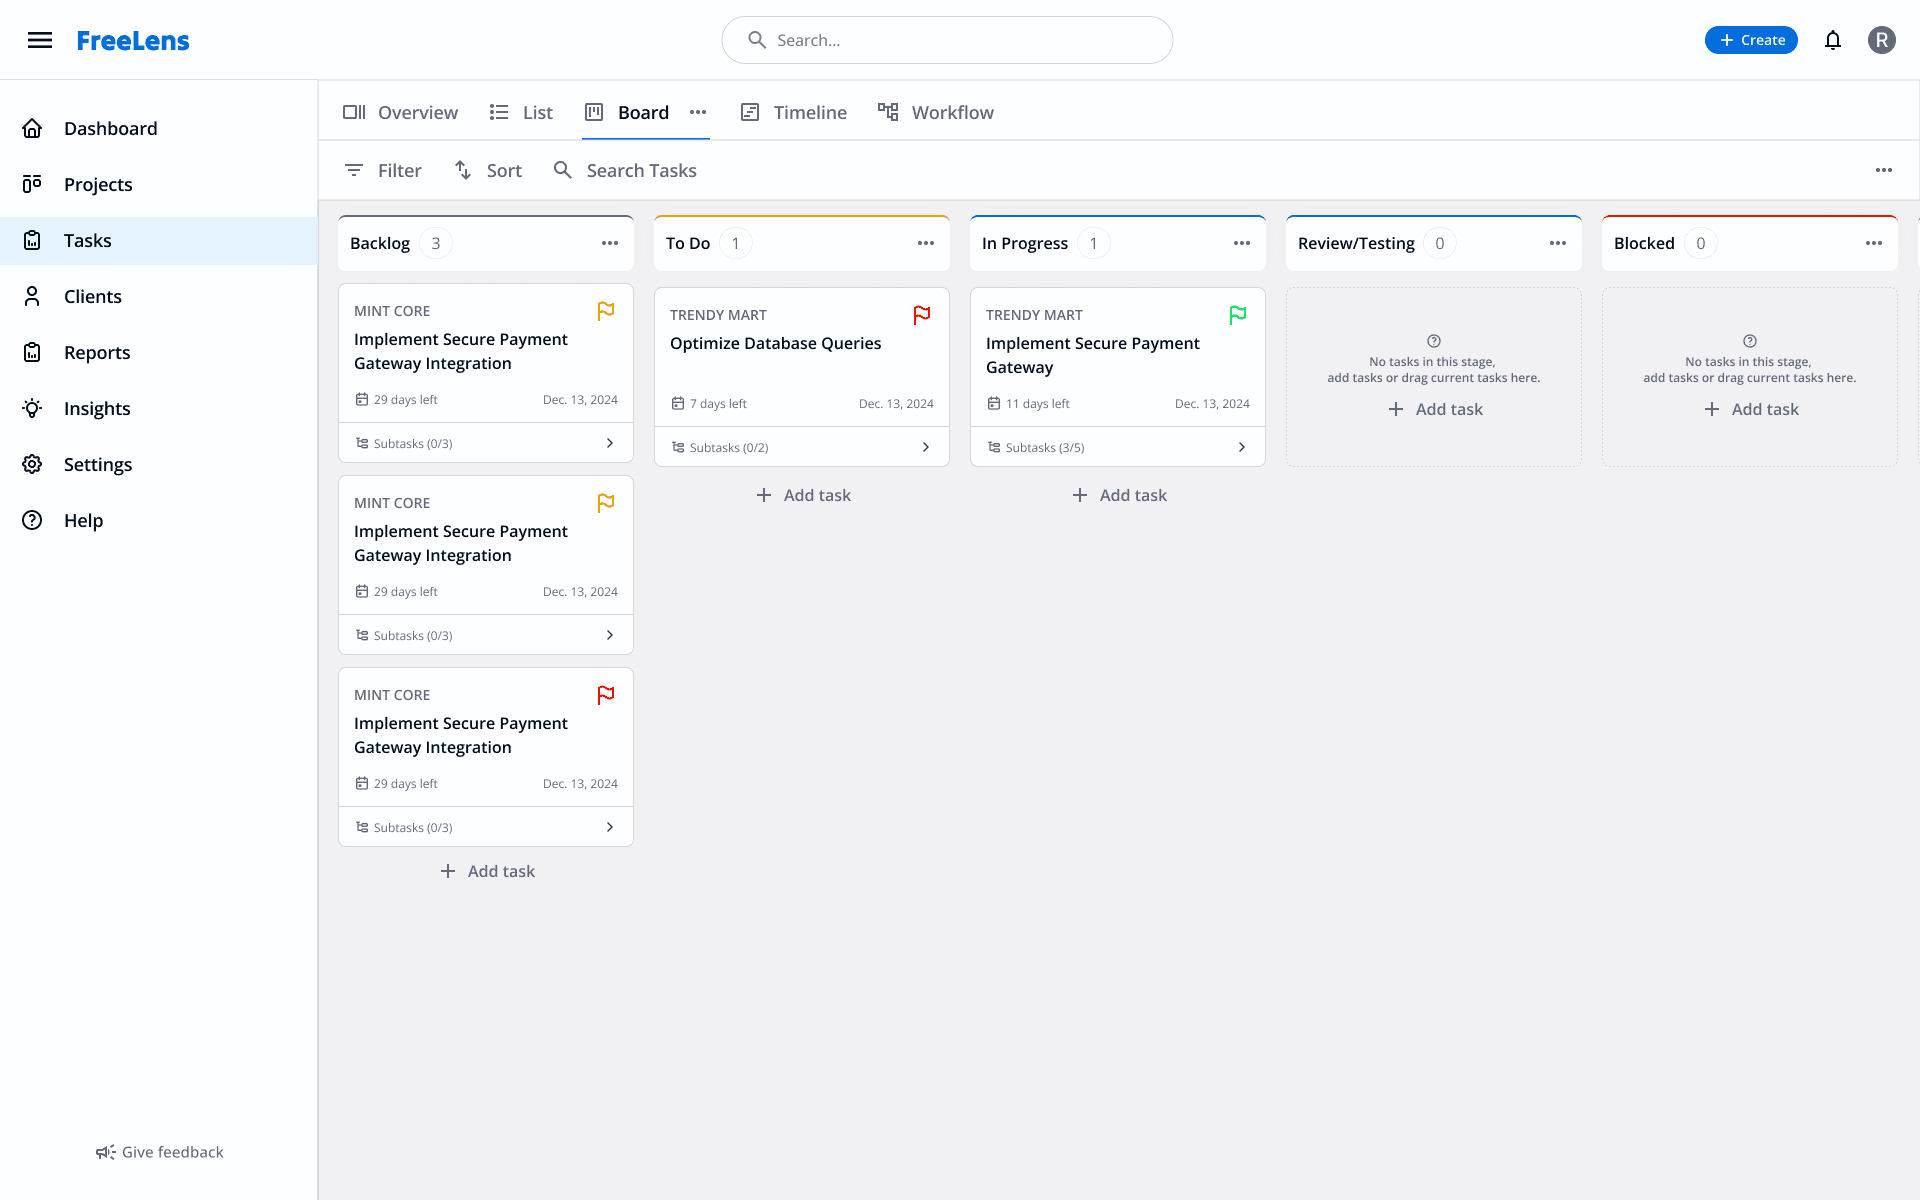1920x1200 pixels.
Task: Open board toolbar overflow menu at right
Action: tap(1883, 170)
